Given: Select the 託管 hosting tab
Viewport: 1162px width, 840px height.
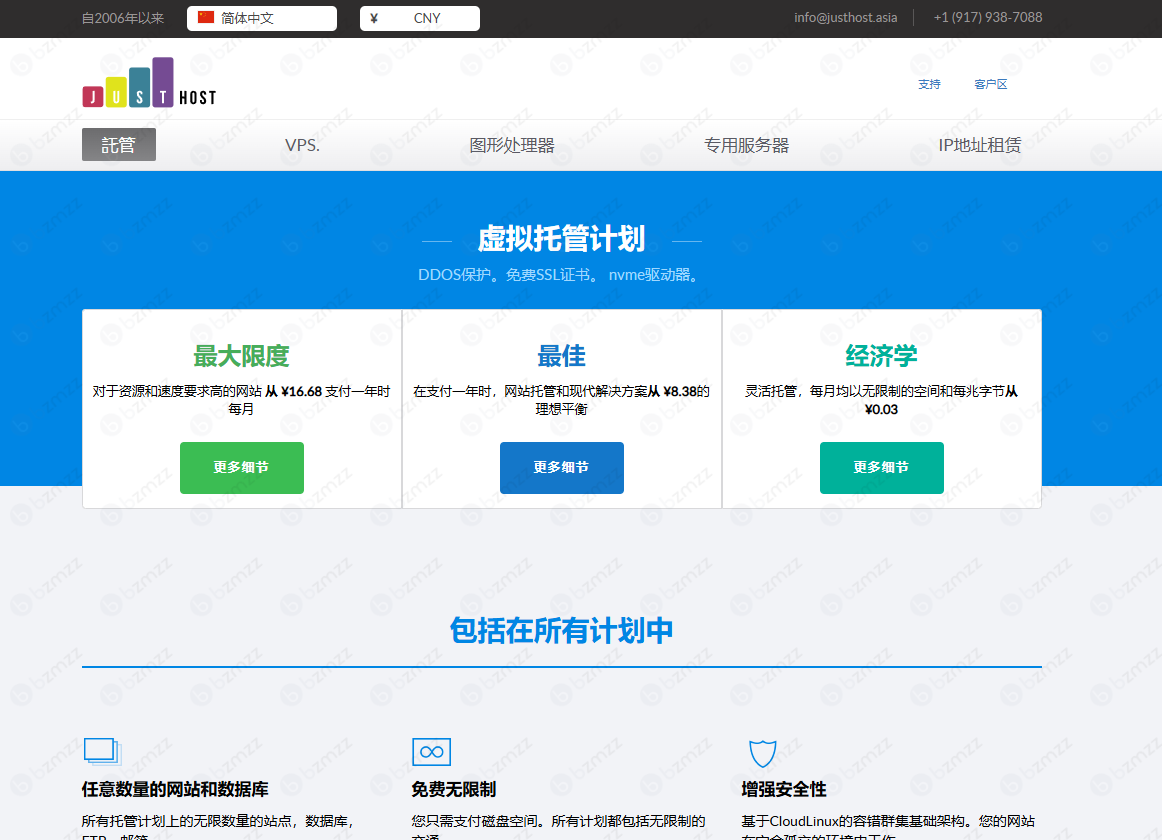Looking at the screenshot, I should (119, 145).
